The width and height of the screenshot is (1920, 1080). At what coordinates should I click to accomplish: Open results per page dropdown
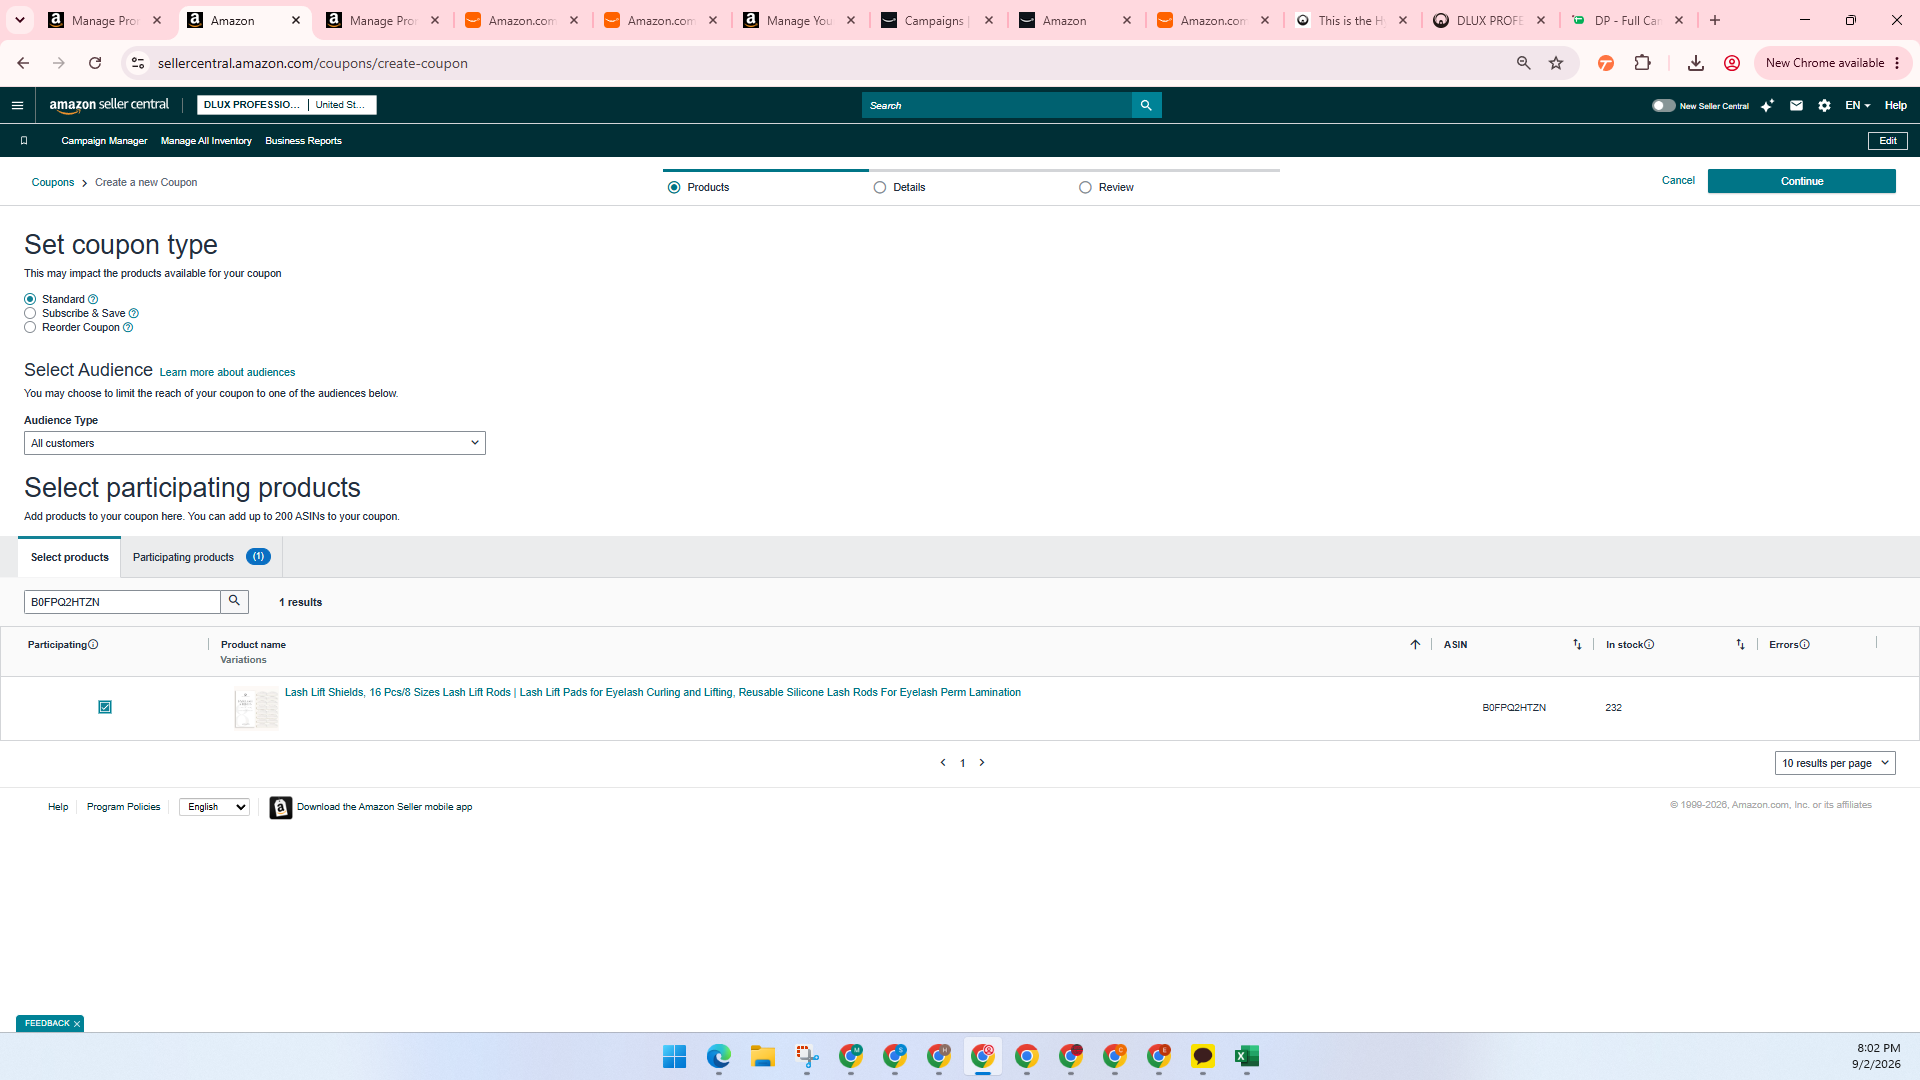[x=1835, y=763]
